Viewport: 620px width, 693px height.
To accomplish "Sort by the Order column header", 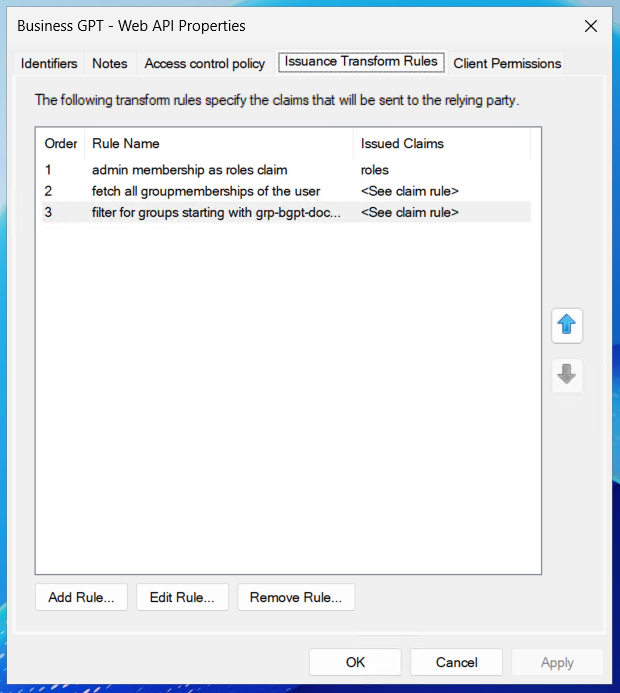I will coord(61,144).
